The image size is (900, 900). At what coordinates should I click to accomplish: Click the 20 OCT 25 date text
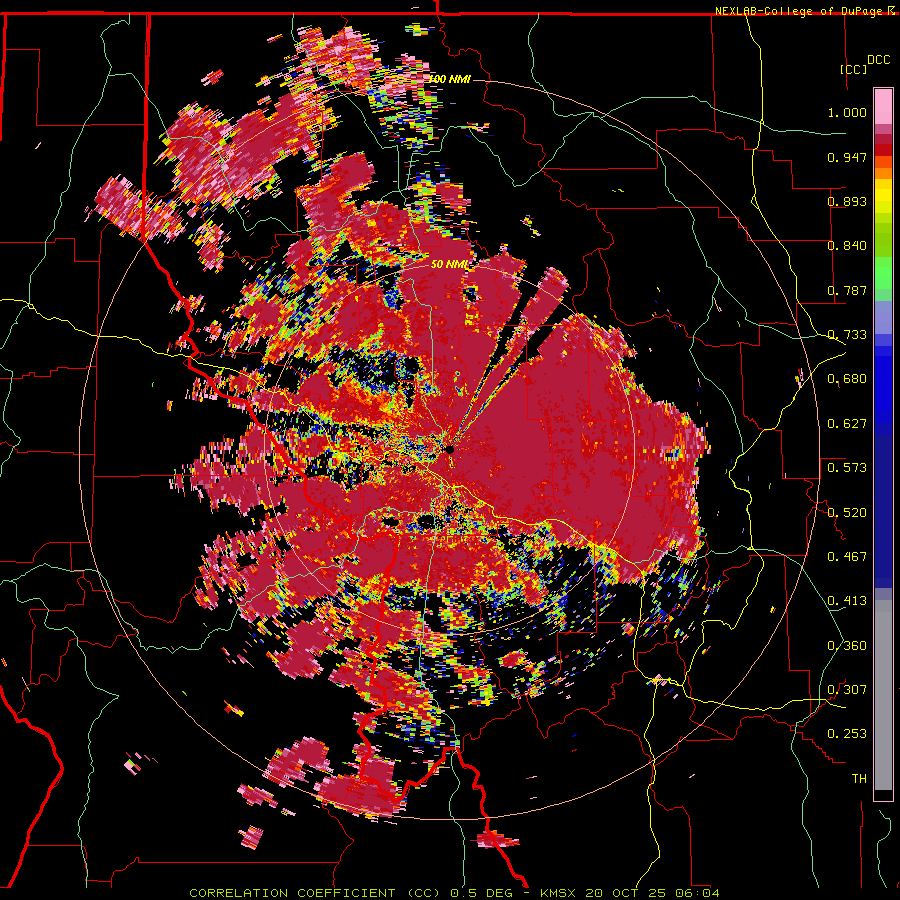click(627, 893)
